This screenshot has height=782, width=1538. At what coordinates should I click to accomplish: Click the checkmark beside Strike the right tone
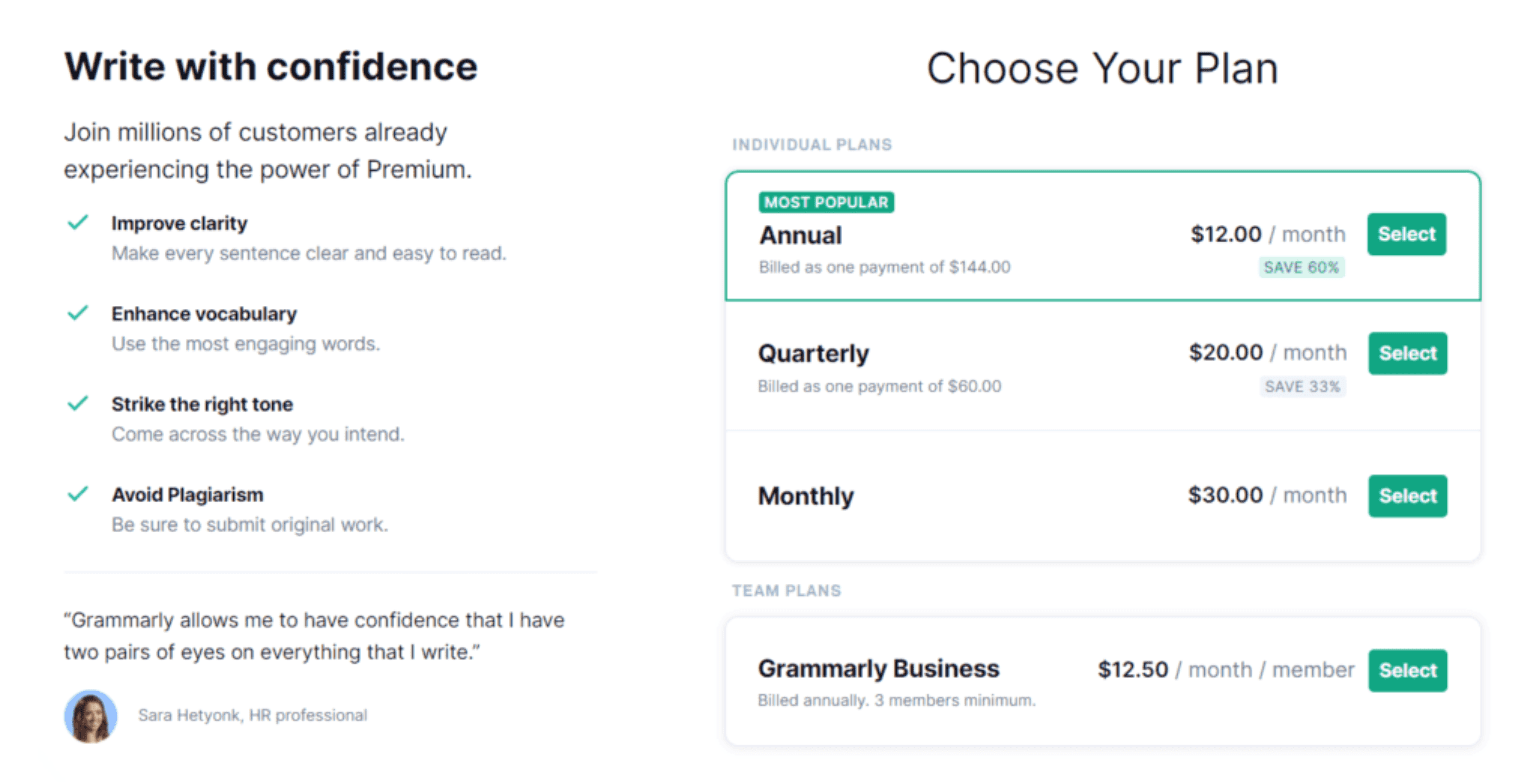[x=78, y=403]
